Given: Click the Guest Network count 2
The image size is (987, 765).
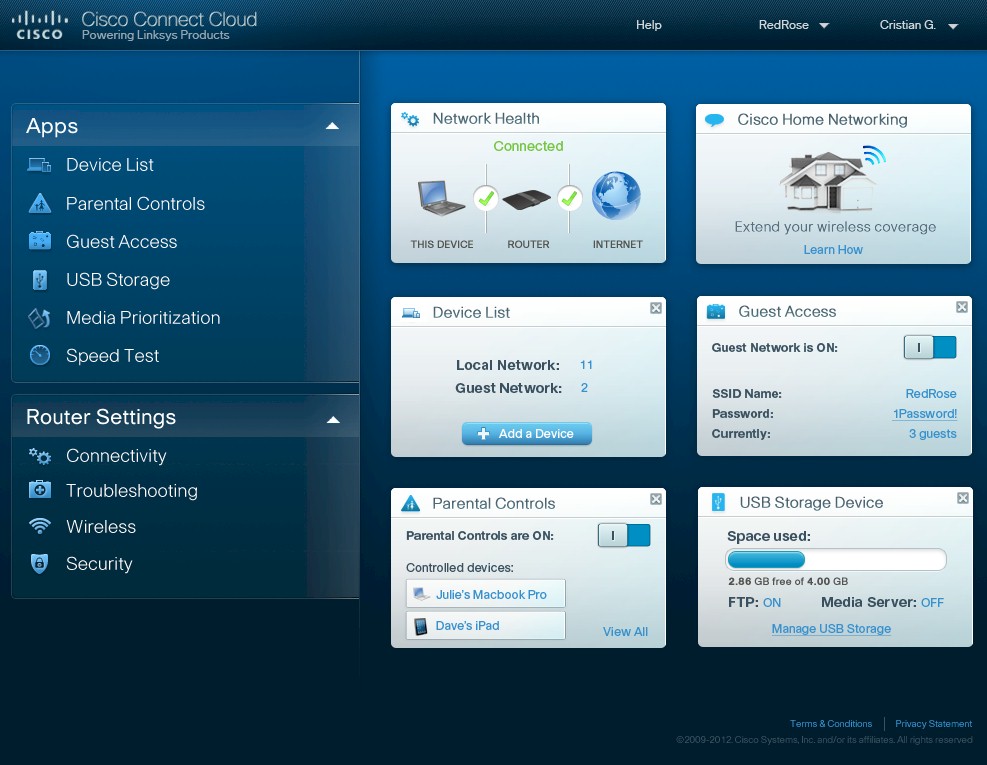Looking at the screenshot, I should tap(584, 388).
